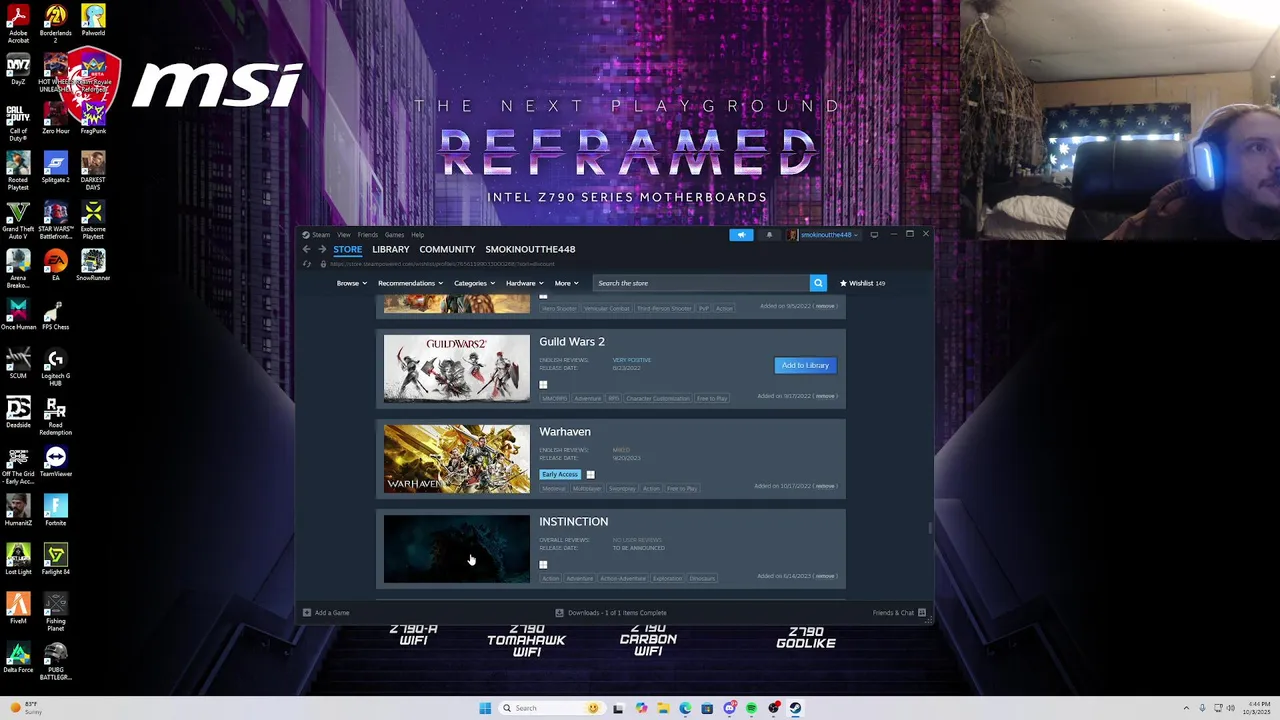Click the Search the store field
The image size is (1280, 720).
(701, 283)
